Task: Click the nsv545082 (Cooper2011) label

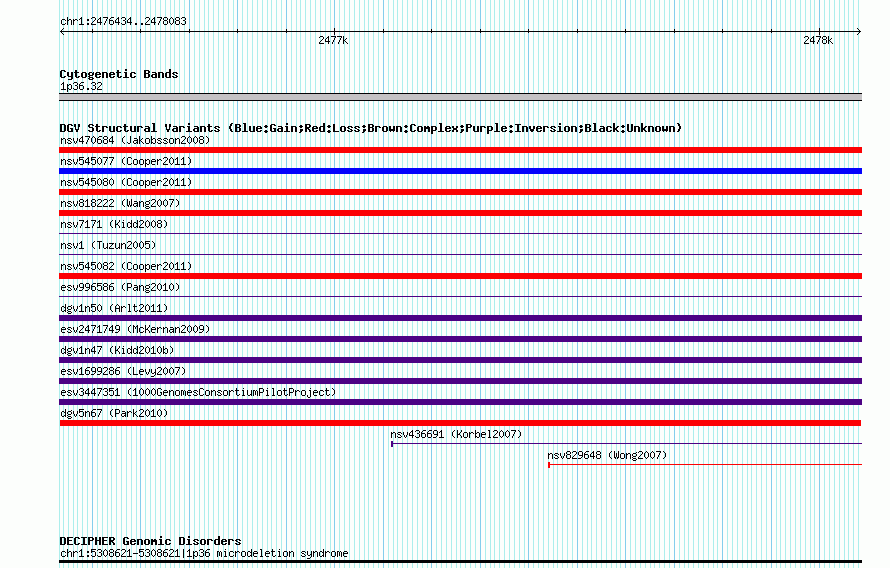Action: click(126, 266)
